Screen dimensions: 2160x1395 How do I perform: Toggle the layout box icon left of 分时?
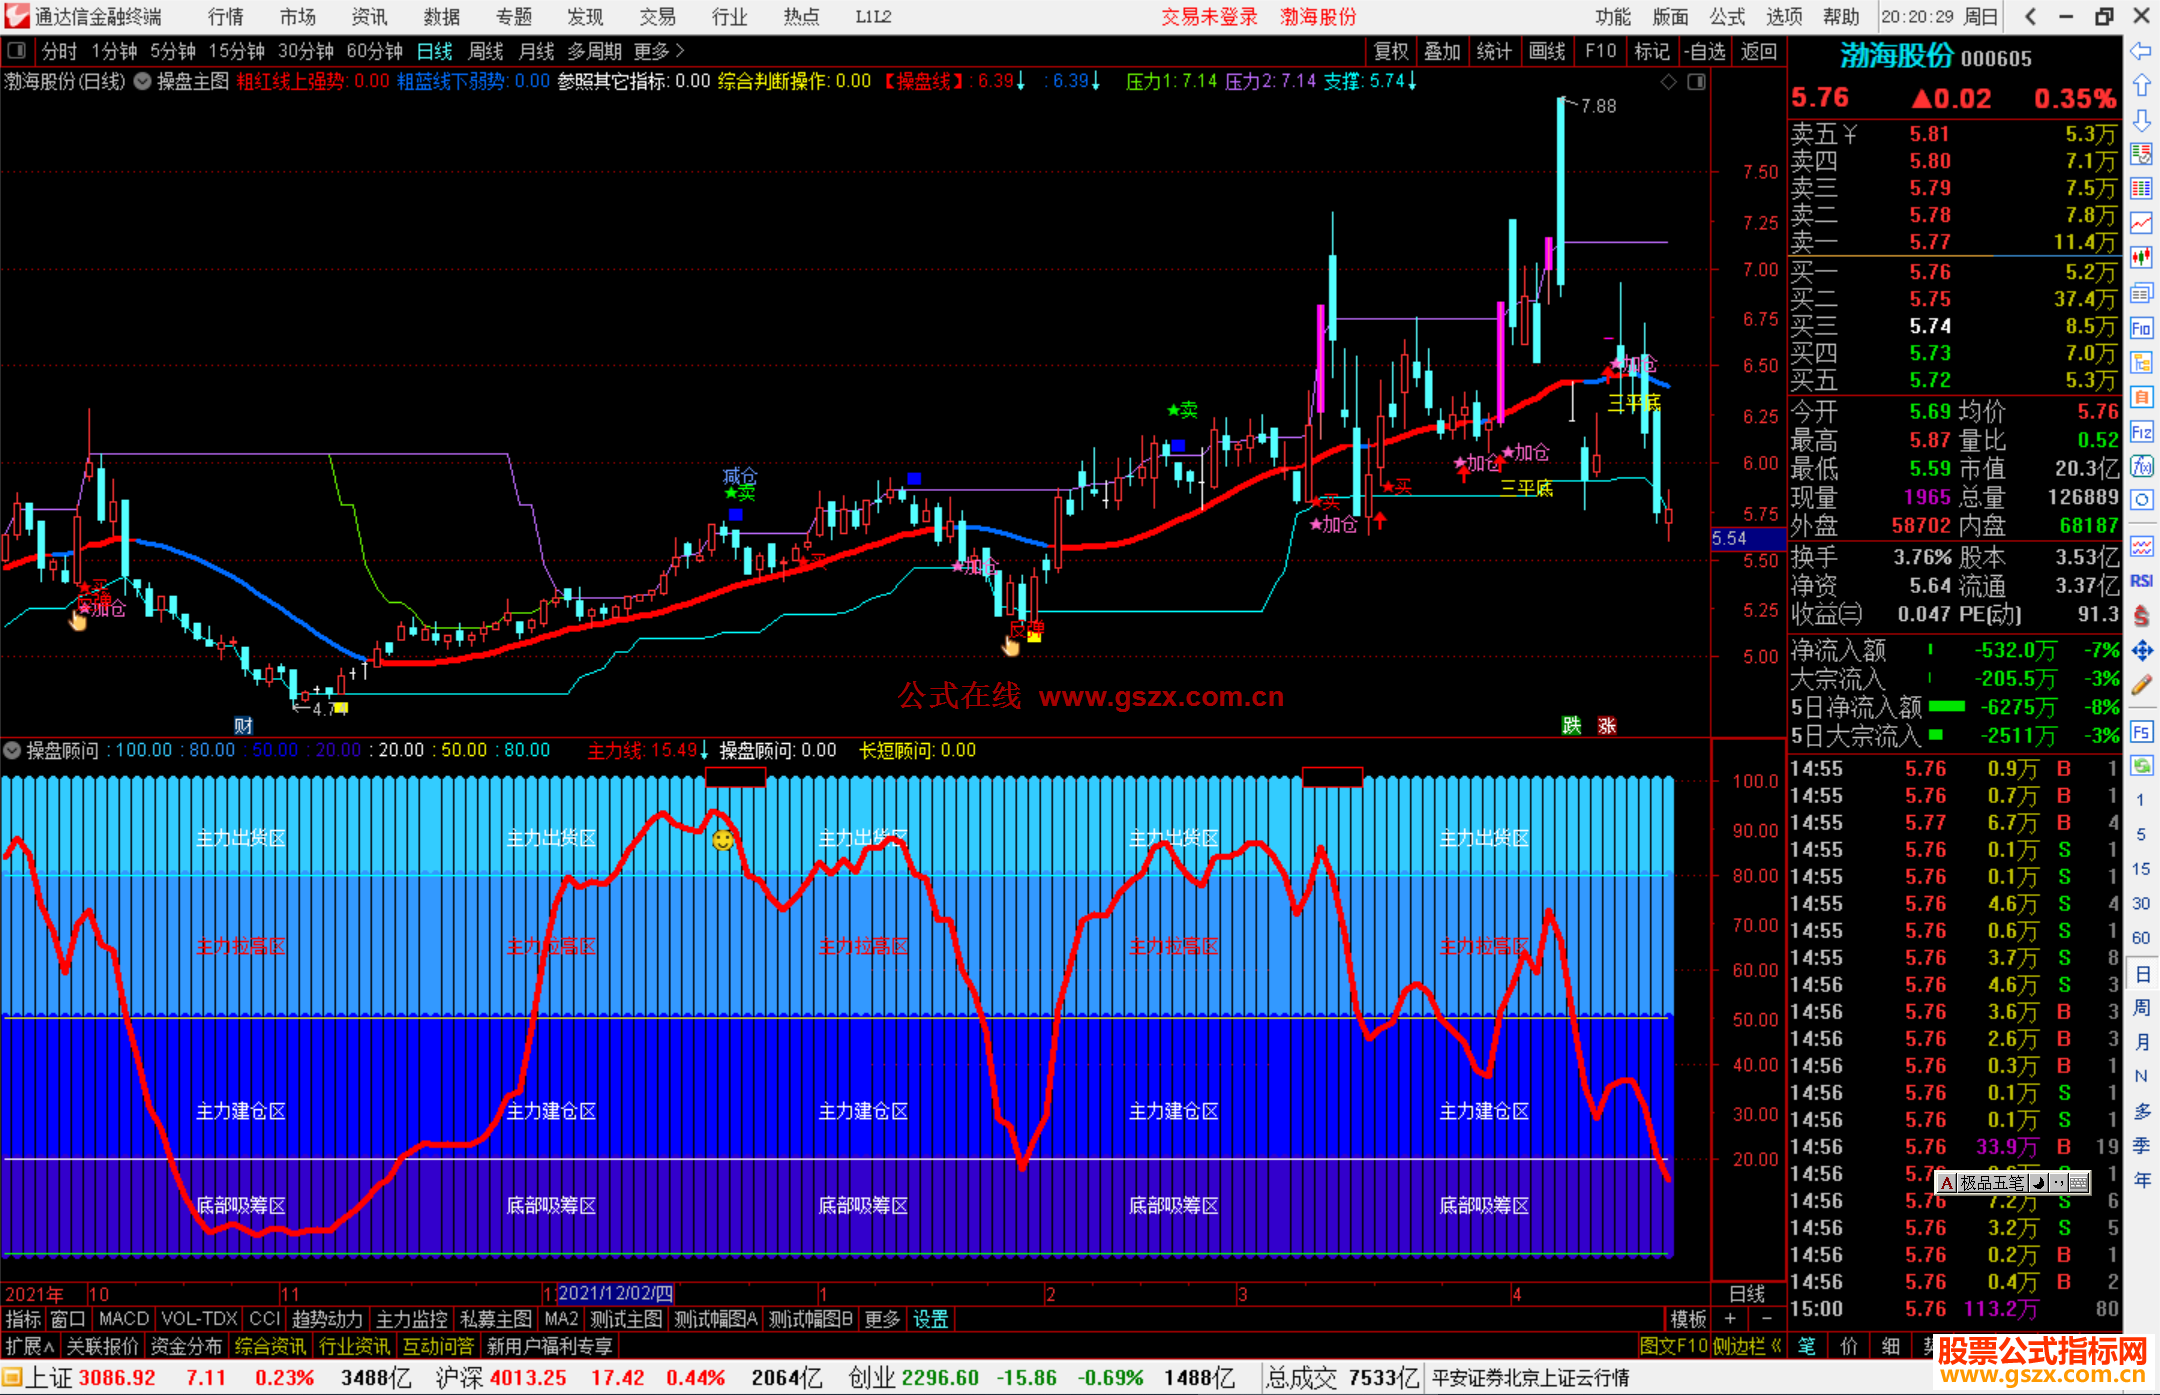tap(17, 50)
